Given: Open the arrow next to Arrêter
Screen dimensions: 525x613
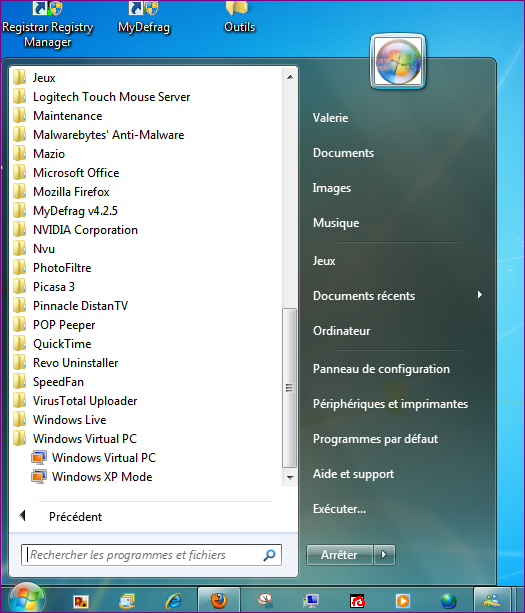Looking at the screenshot, I should point(384,555).
